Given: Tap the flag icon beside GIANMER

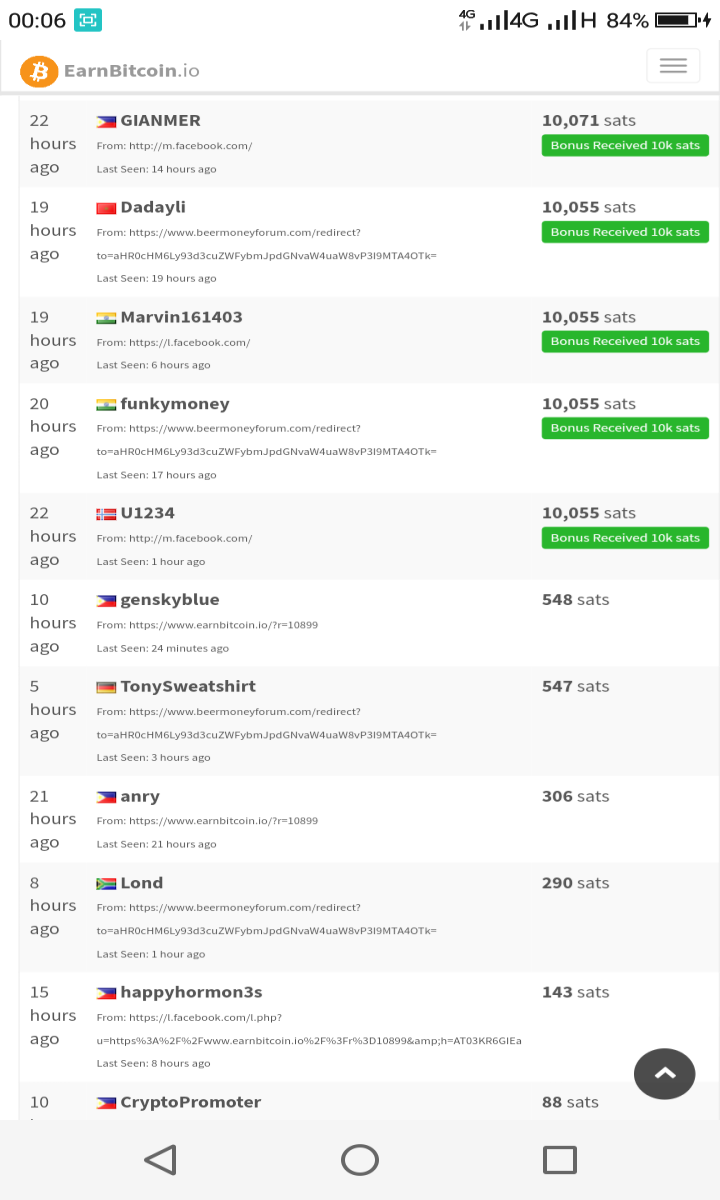Looking at the screenshot, I should coord(106,121).
